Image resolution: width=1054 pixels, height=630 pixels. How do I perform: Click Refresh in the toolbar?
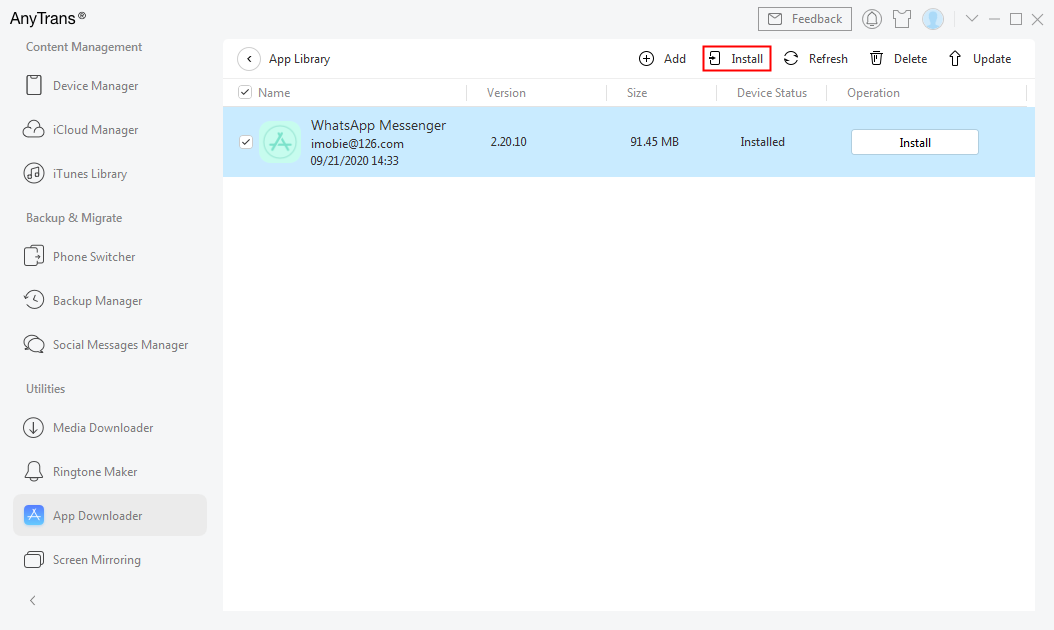pyautogui.click(x=815, y=59)
